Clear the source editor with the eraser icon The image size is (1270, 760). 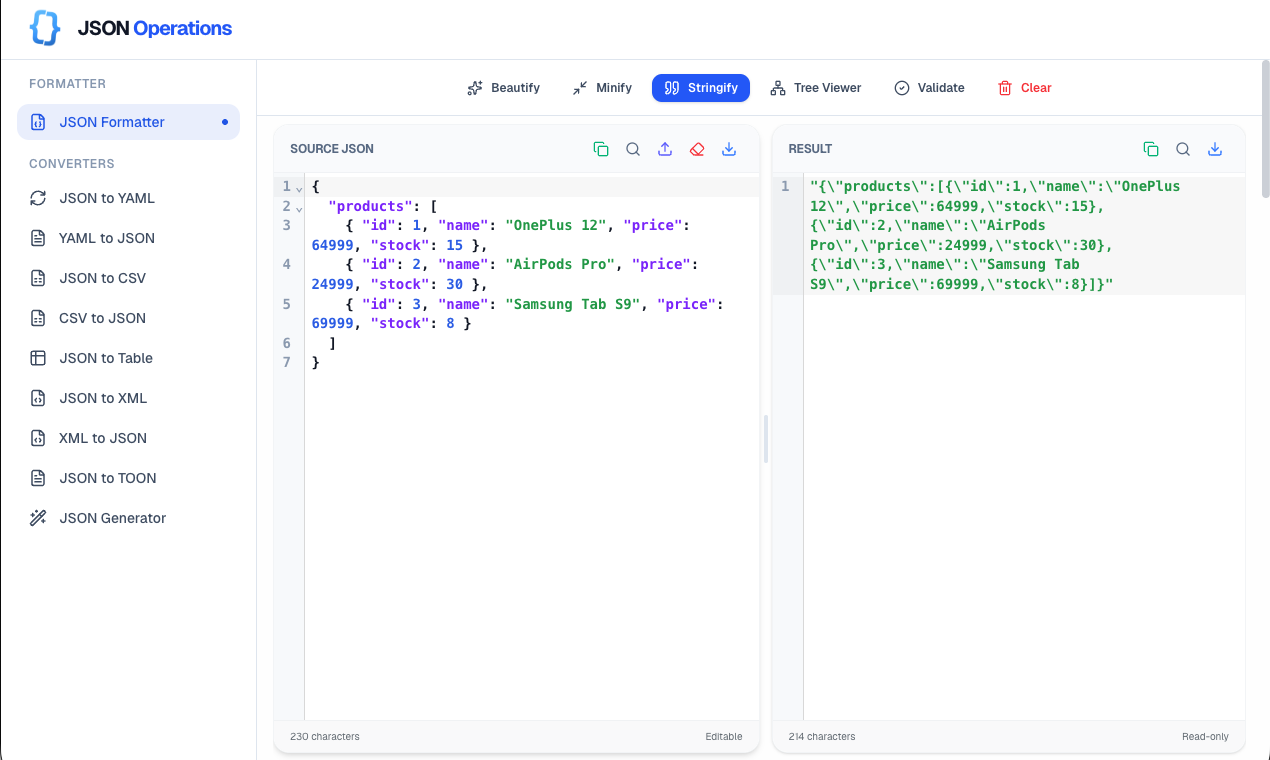coord(697,148)
